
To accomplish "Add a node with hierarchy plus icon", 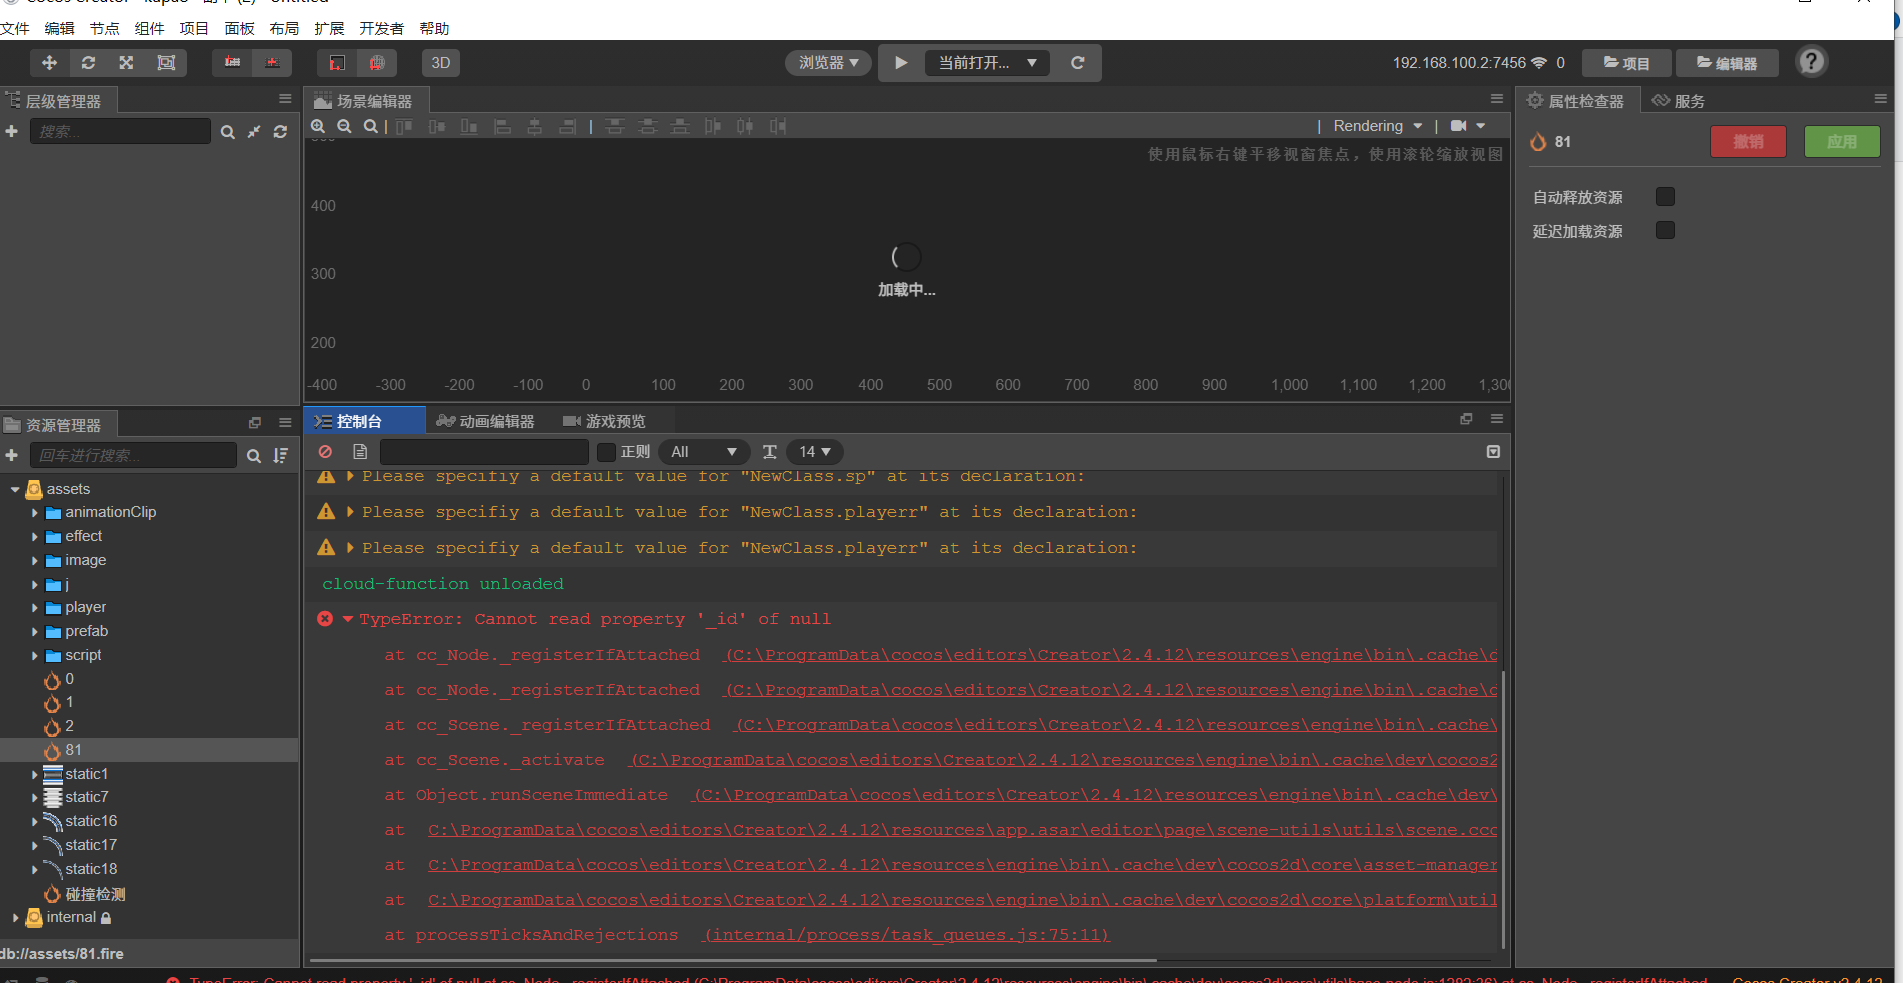I will click(12, 131).
